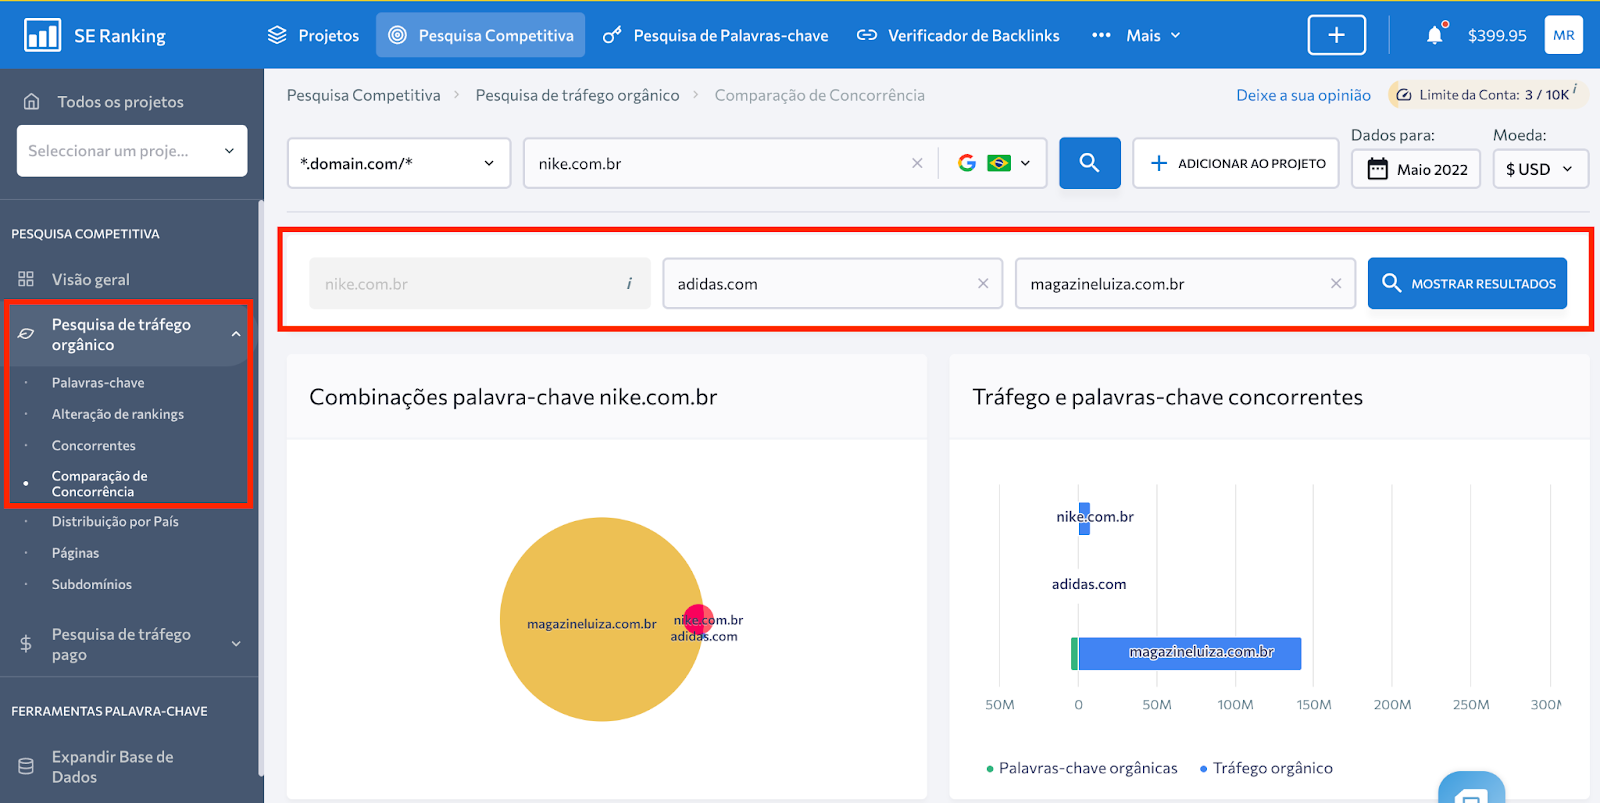
Task: Open the MR user profile avatar
Action: pos(1564,35)
